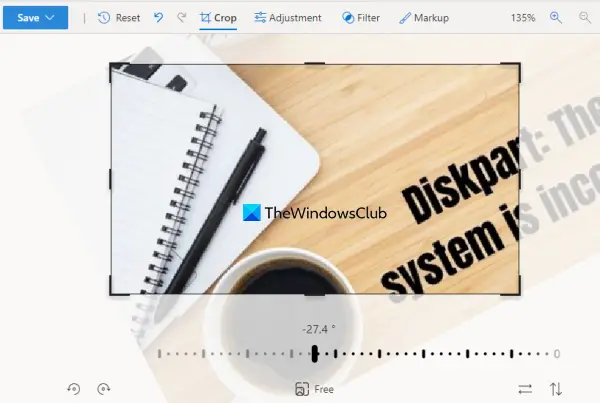Screen dimensions: 600x403
Task: Undo the last edit
Action: click(158, 18)
